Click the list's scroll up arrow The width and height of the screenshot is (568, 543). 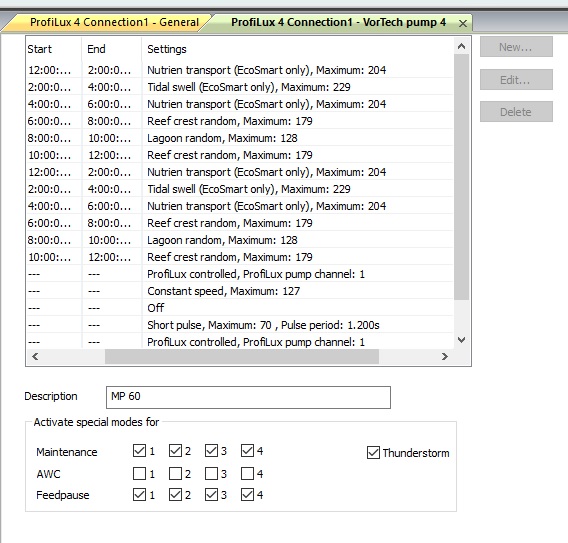(461, 46)
